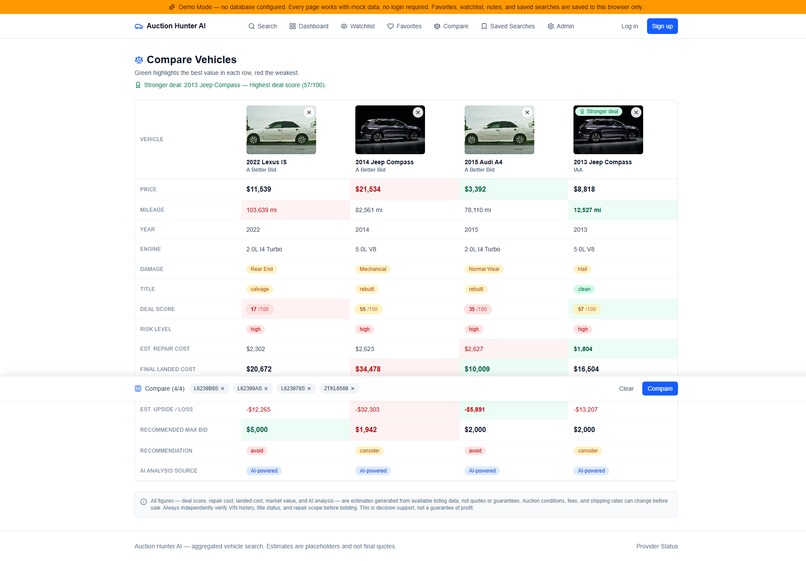Remove the third vehicle chip in compare bar
The height and width of the screenshot is (561, 806).
click(x=309, y=389)
